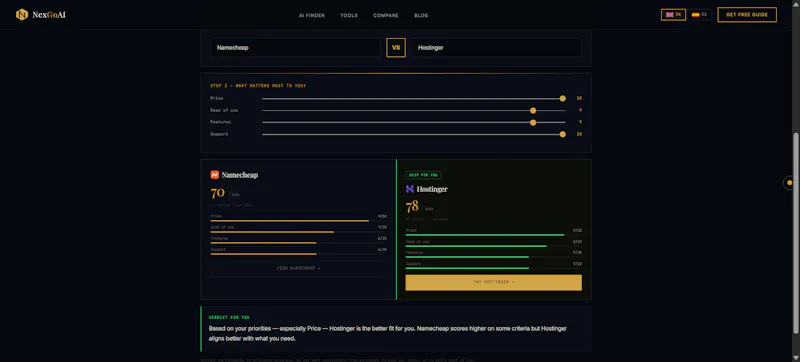Click the NexGoAI hexagon logo icon

[x=21, y=15]
